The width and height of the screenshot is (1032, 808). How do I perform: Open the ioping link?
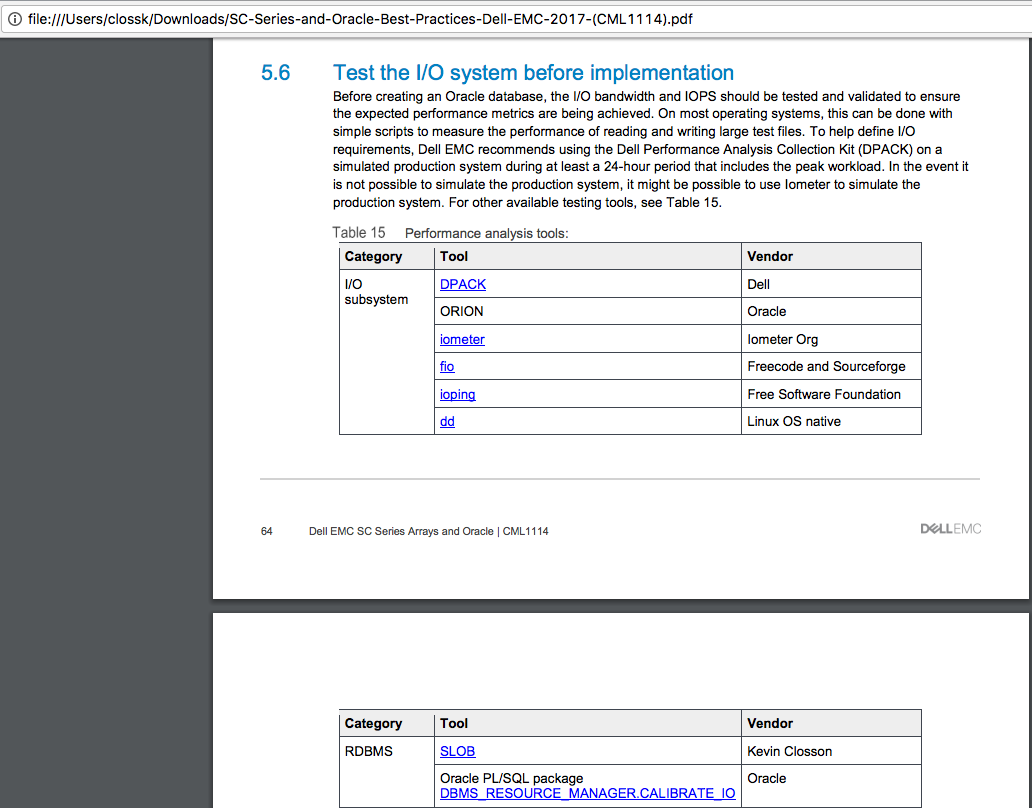(x=457, y=394)
